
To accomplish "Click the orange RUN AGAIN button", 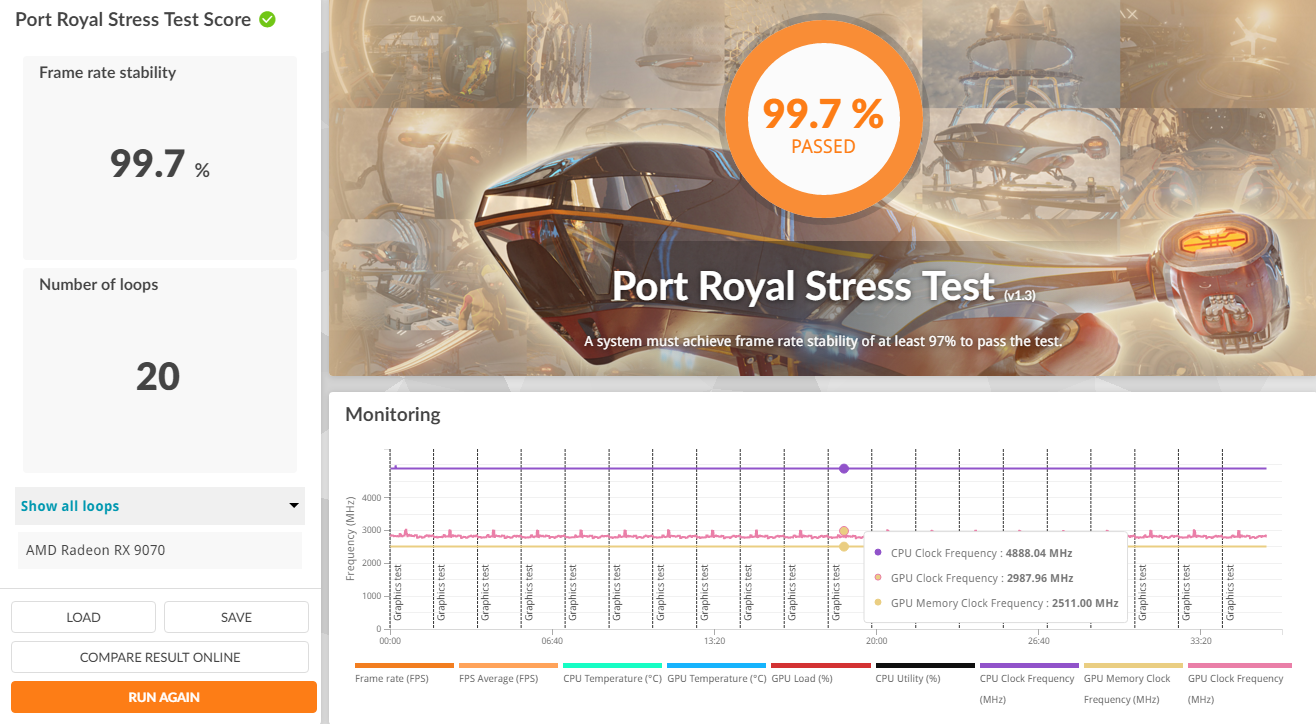I will pos(164,697).
